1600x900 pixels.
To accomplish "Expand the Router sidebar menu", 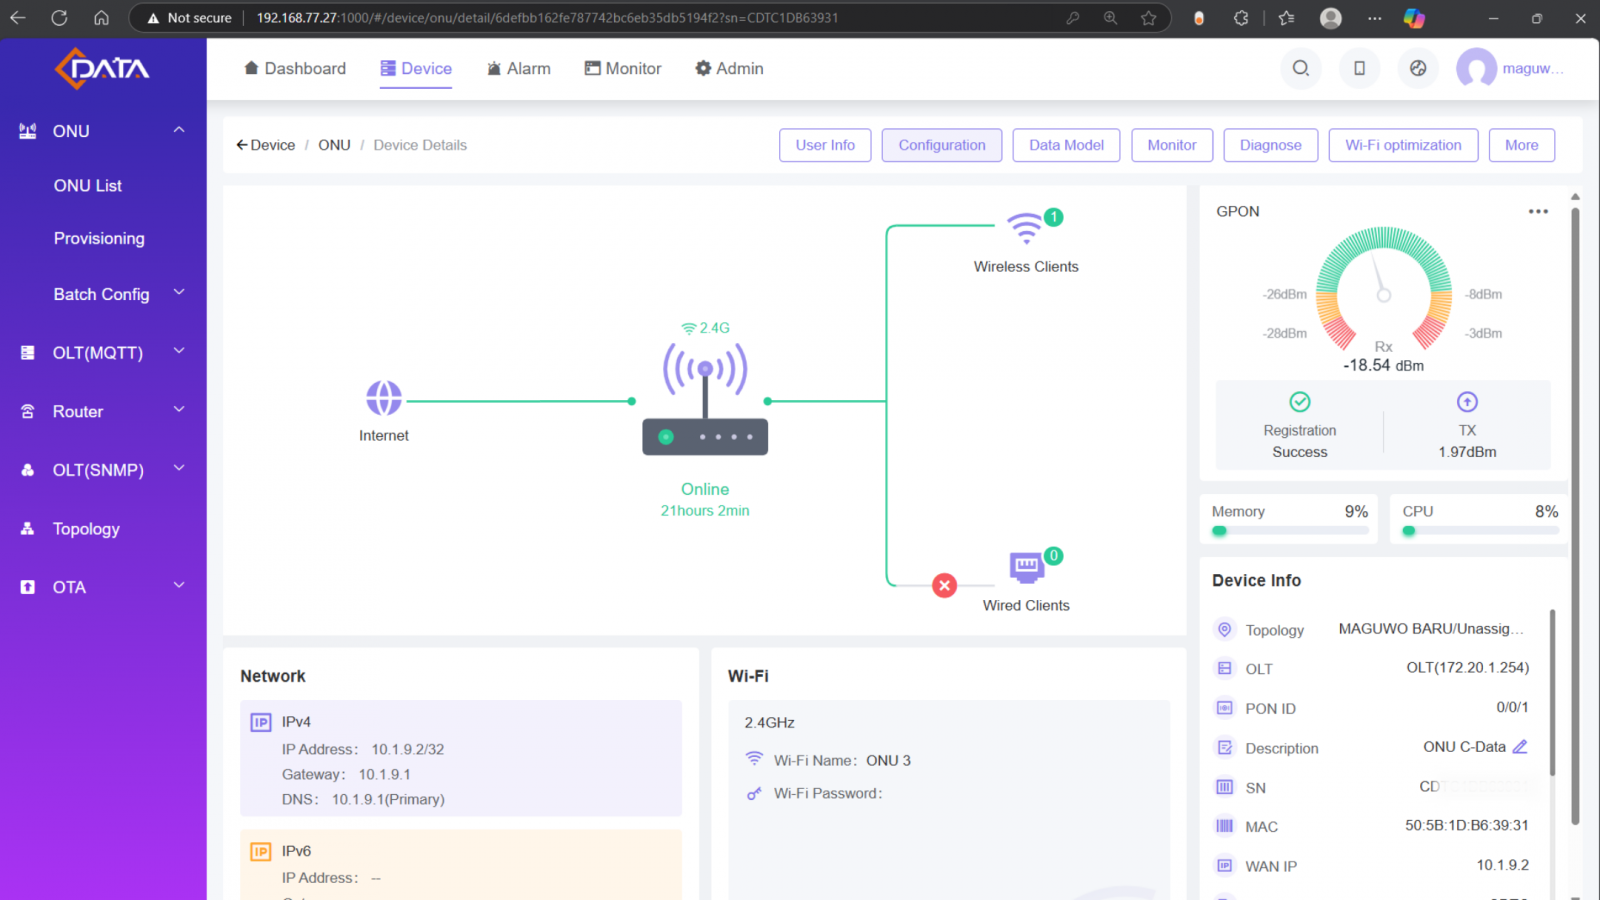I will point(179,410).
